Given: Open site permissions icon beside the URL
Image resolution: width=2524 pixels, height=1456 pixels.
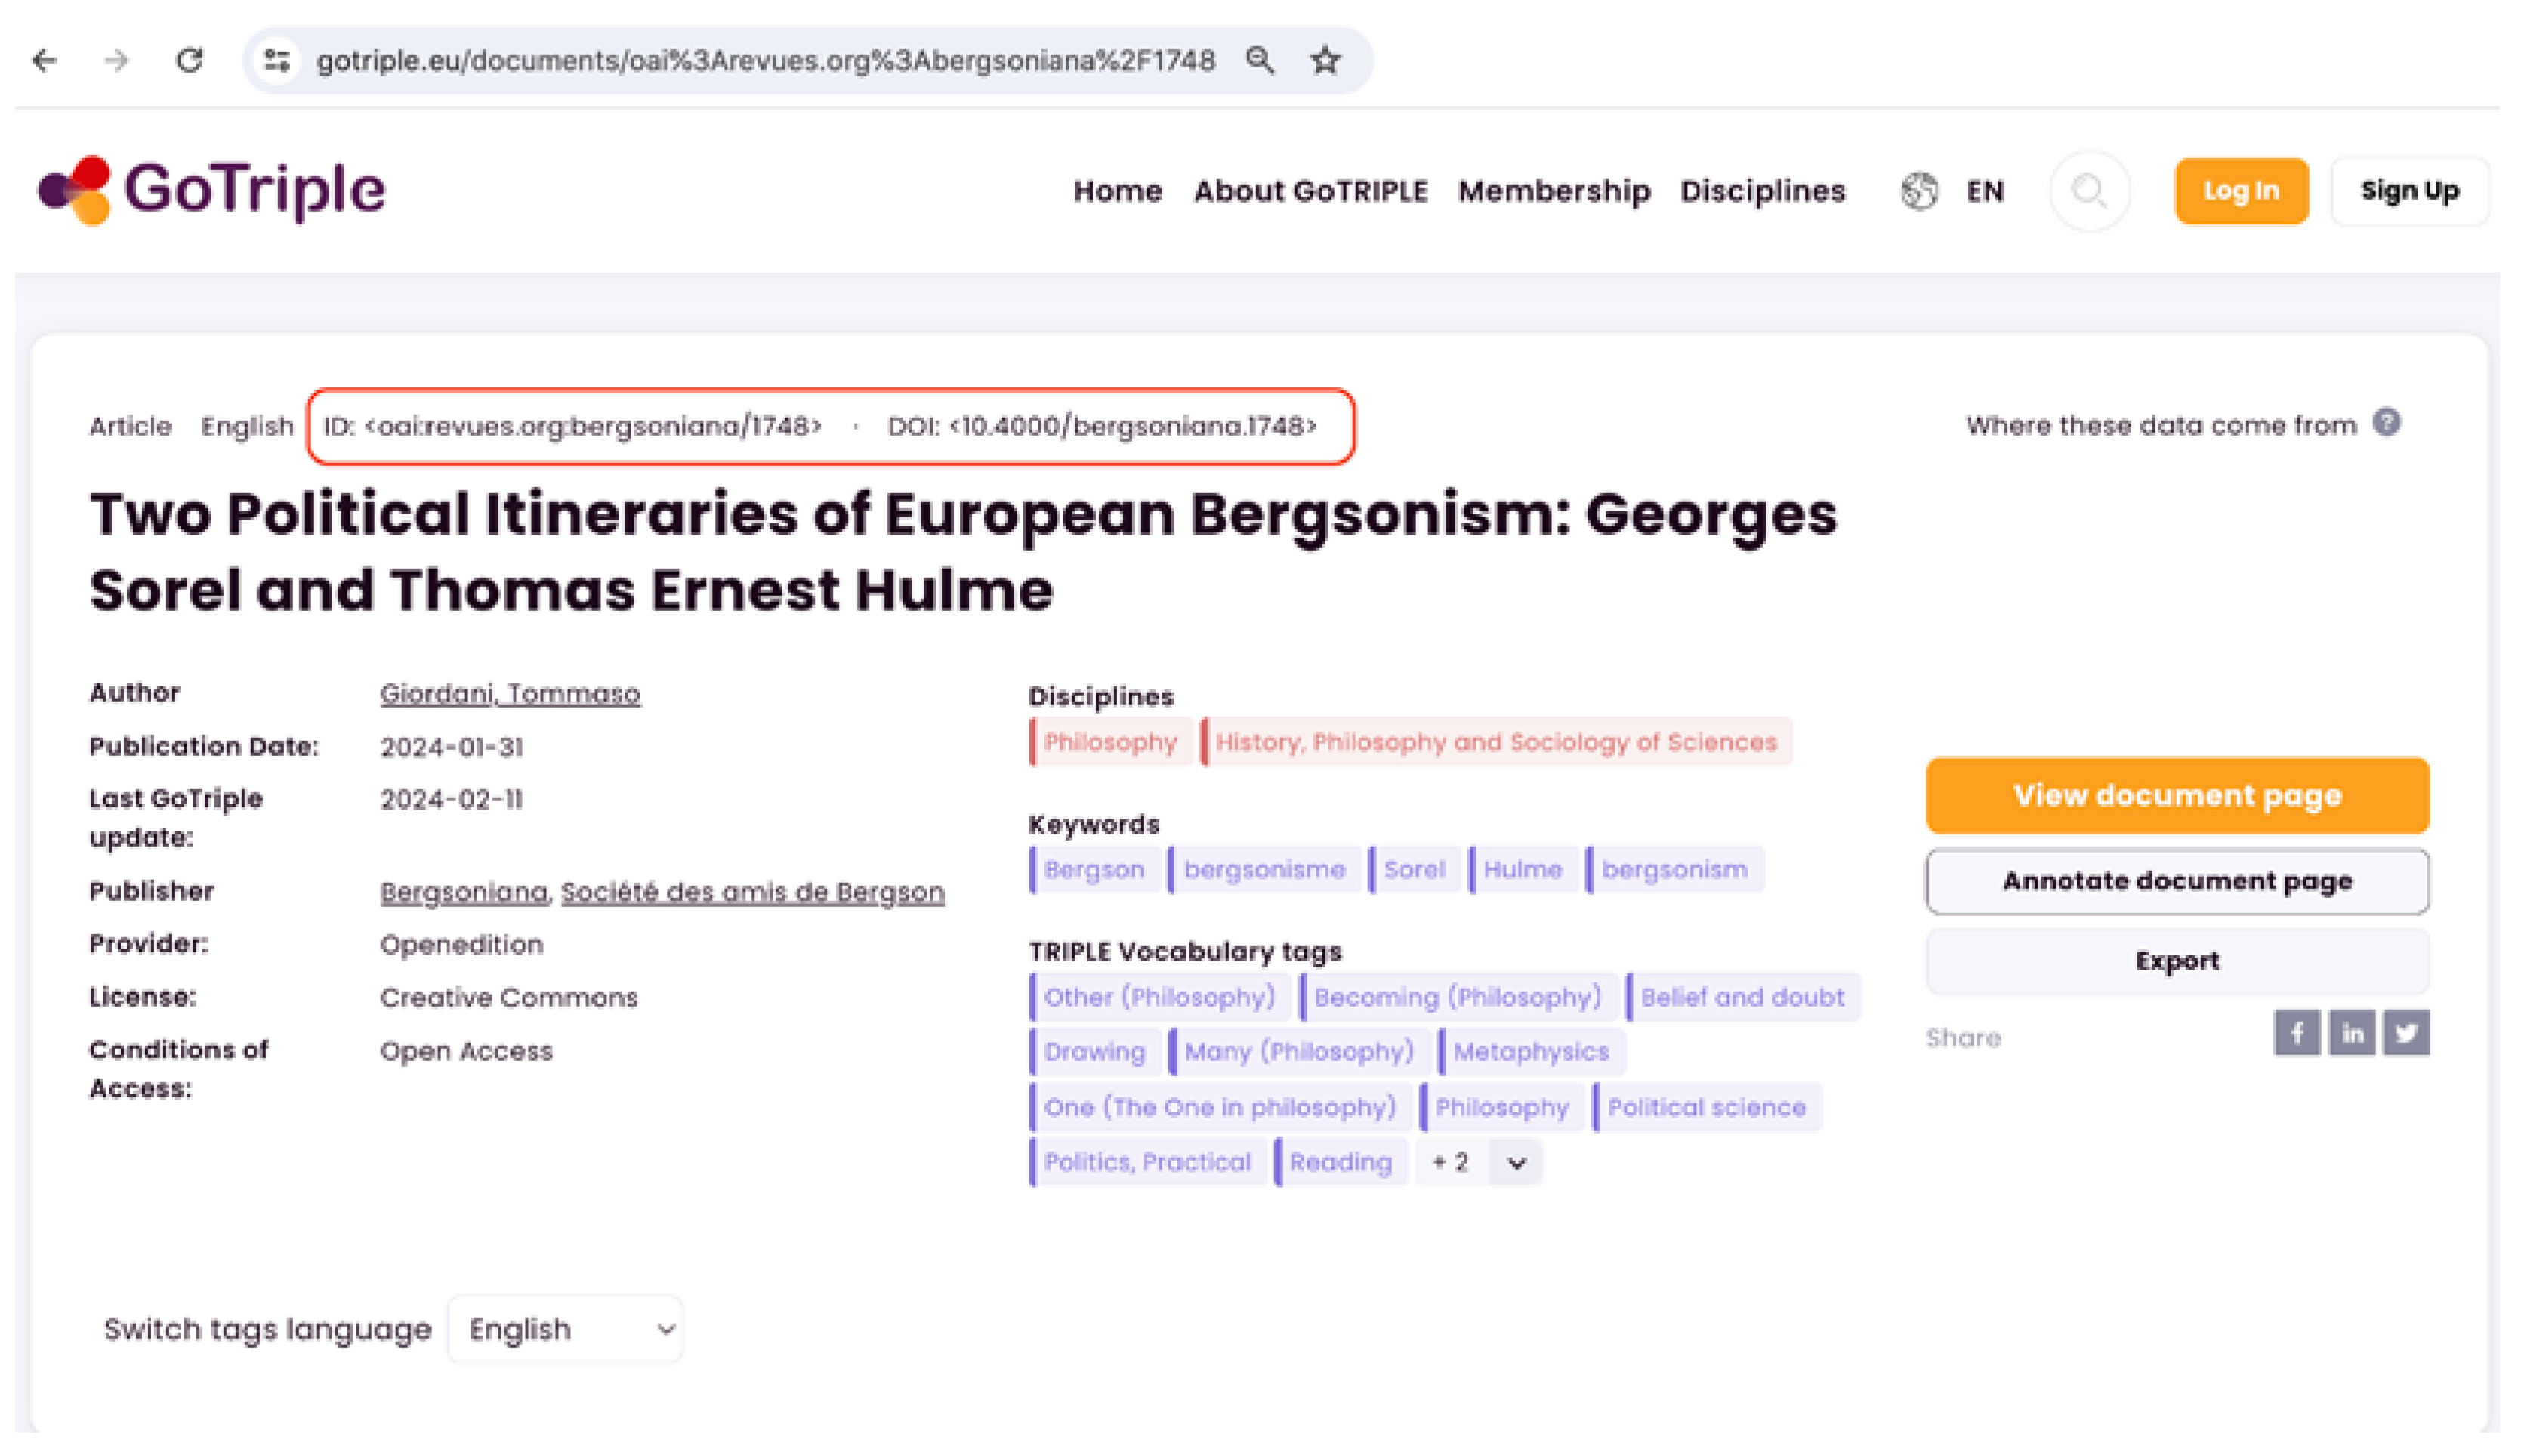Looking at the screenshot, I should click(277, 60).
